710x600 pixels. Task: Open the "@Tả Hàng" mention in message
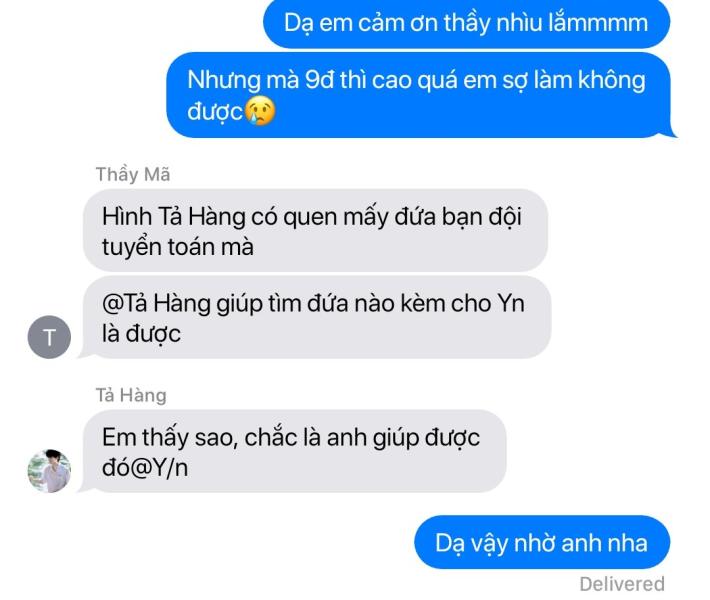tap(156, 303)
